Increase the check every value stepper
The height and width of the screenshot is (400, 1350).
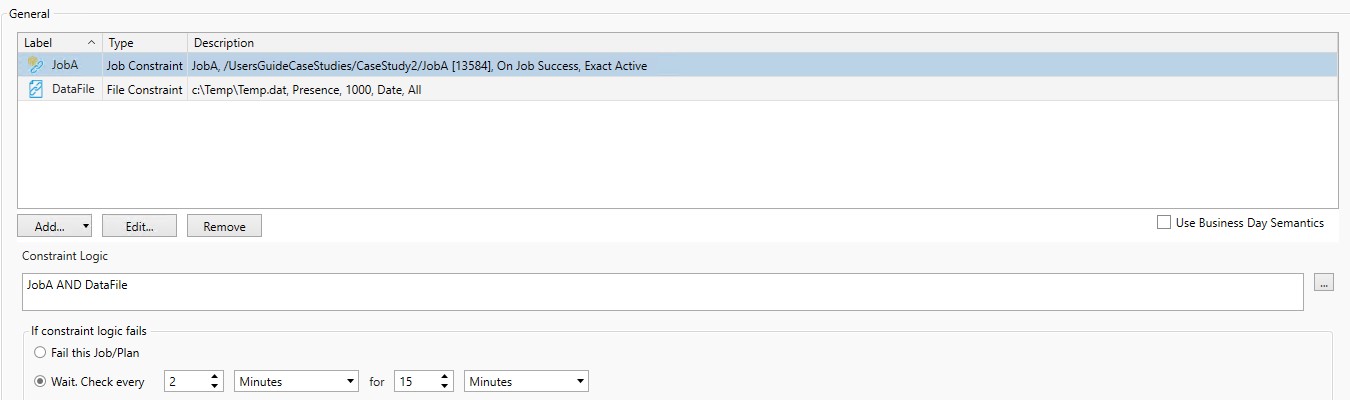point(216,377)
